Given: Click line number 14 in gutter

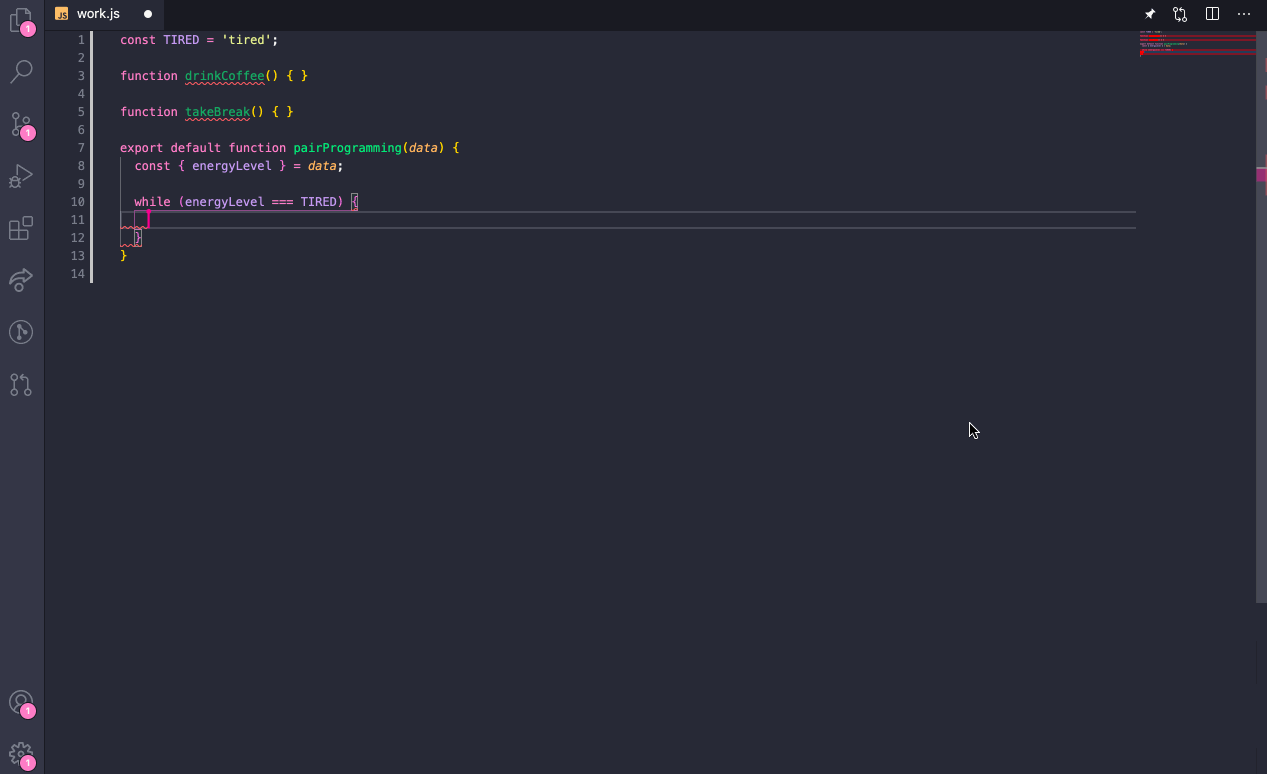Looking at the screenshot, I should [x=78, y=274].
